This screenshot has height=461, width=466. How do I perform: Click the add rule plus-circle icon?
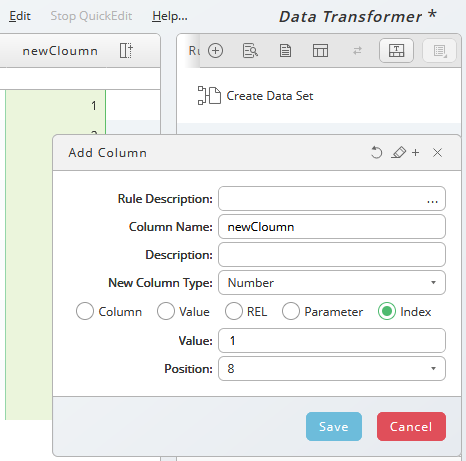coord(215,51)
